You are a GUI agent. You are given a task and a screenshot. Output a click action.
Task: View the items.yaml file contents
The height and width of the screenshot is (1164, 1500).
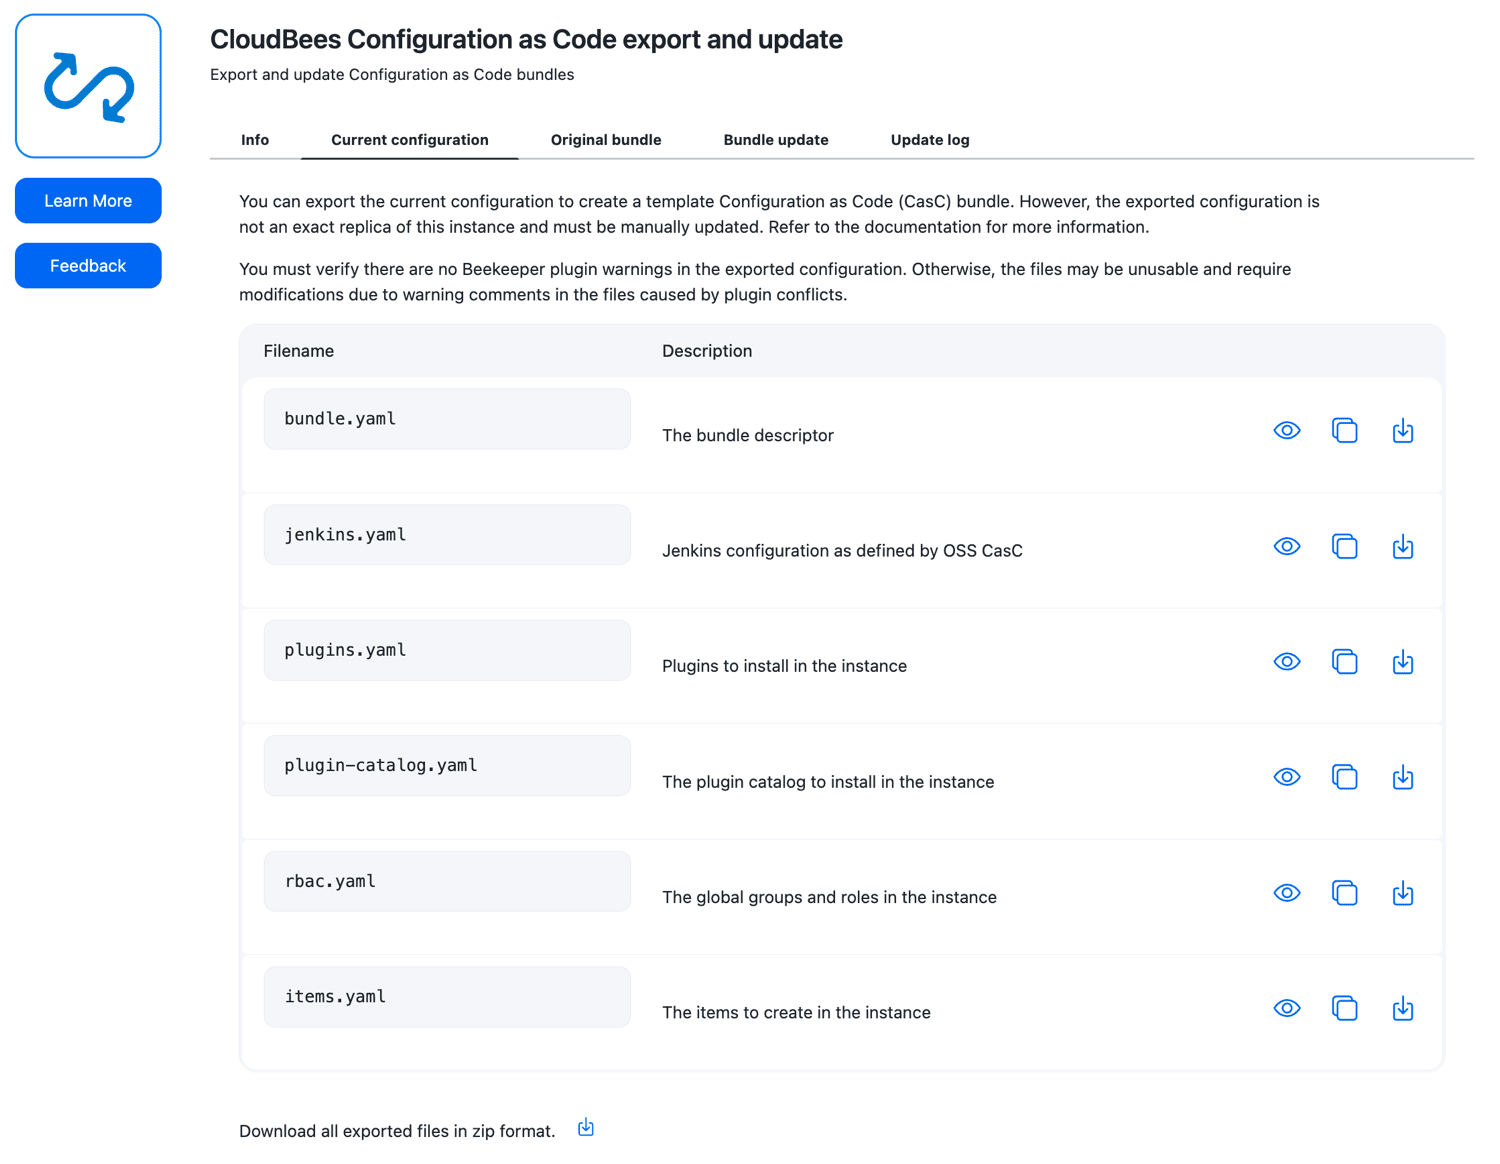[x=1287, y=1008]
